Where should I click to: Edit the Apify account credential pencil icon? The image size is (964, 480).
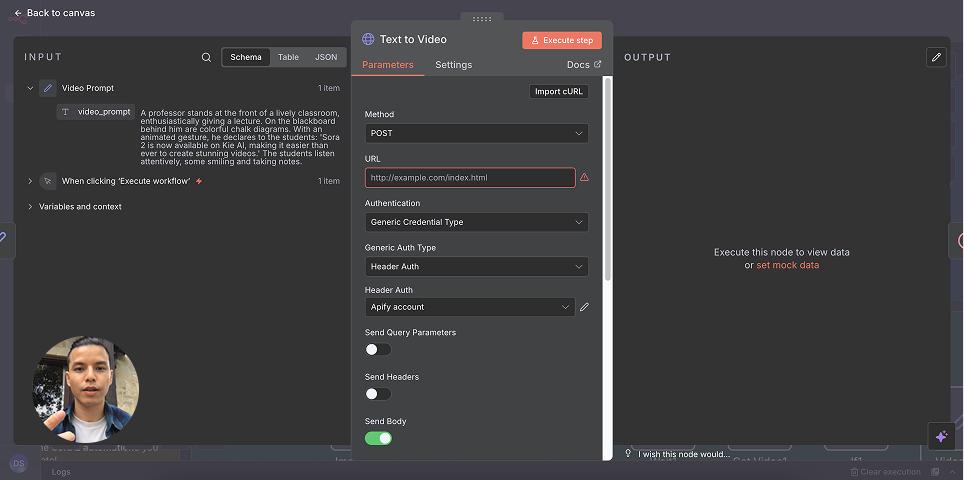[584, 307]
